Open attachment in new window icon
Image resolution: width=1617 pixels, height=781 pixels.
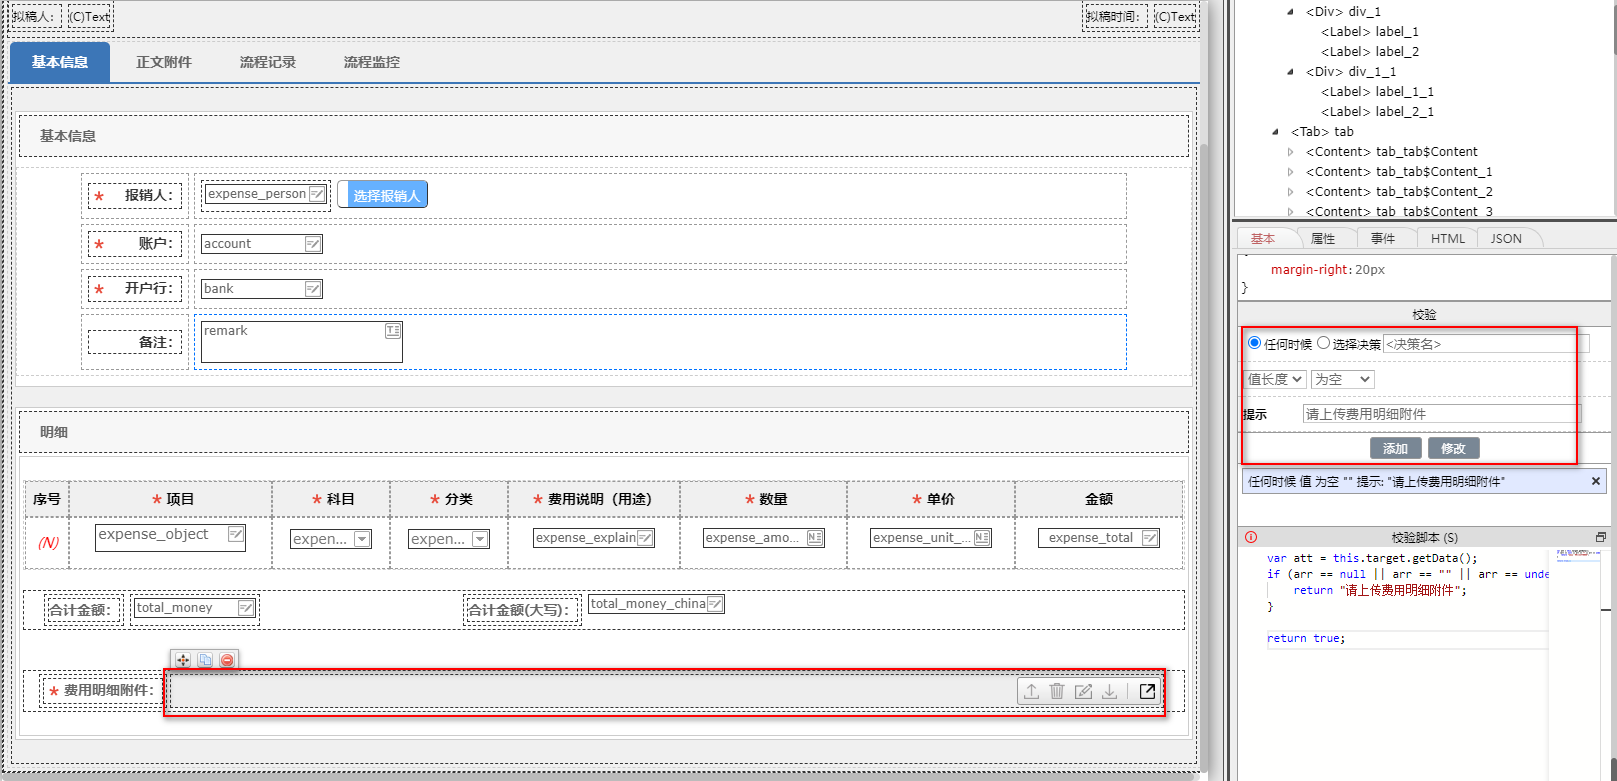1148,691
